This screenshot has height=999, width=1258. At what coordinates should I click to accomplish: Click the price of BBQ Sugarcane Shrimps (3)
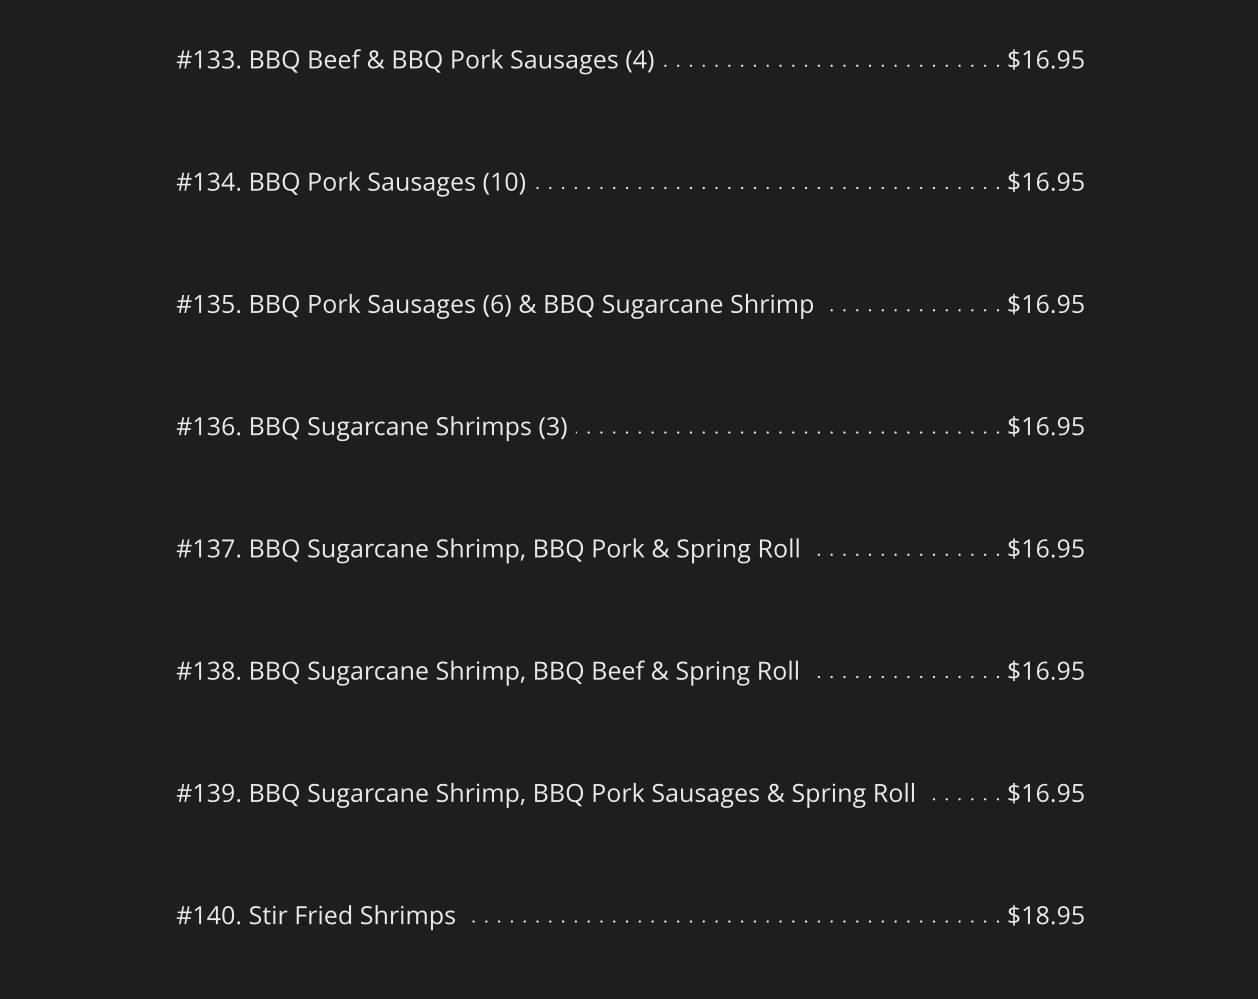(1045, 427)
